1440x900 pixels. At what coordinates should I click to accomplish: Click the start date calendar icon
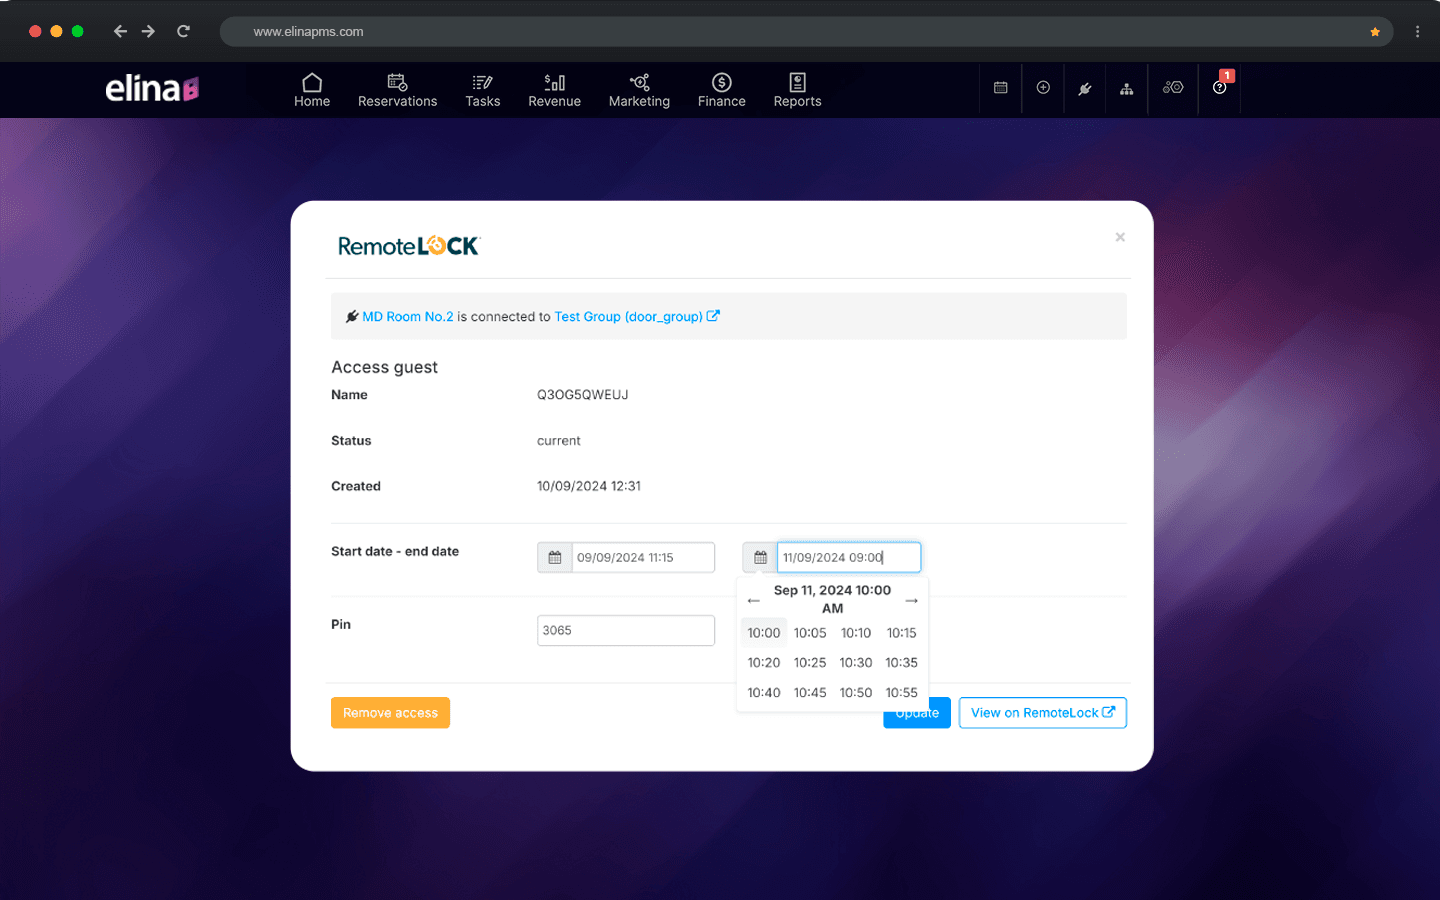pos(555,557)
